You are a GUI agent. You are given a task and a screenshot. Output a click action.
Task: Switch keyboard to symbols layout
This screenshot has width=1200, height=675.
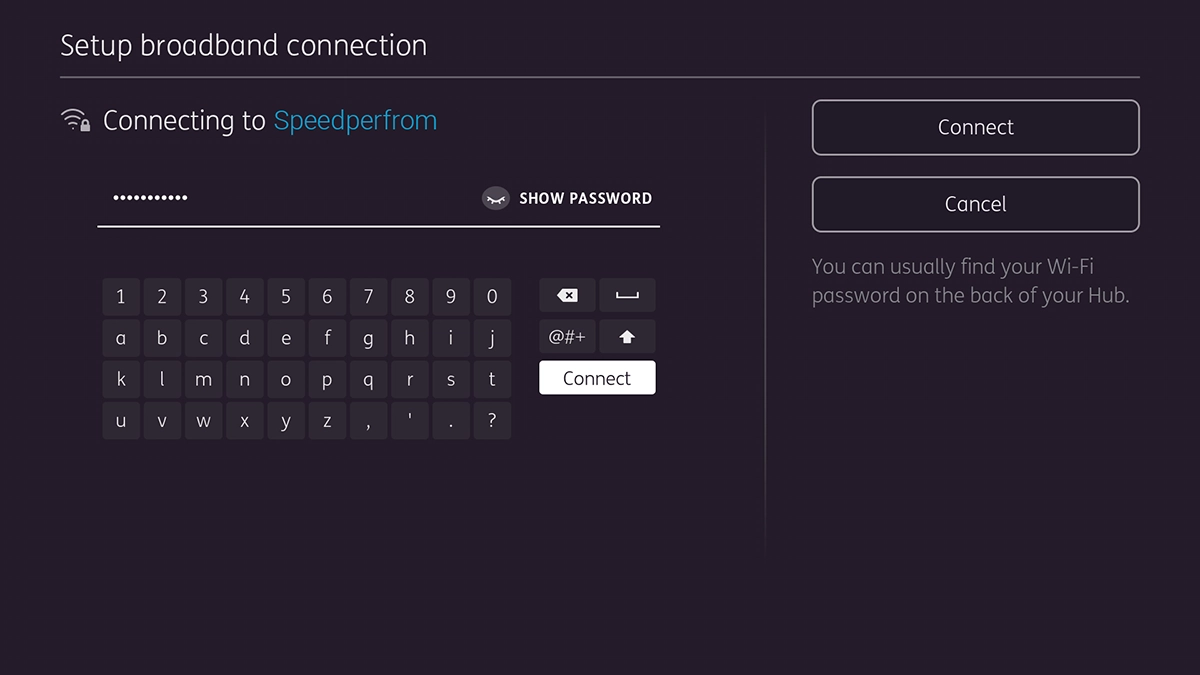click(x=567, y=337)
